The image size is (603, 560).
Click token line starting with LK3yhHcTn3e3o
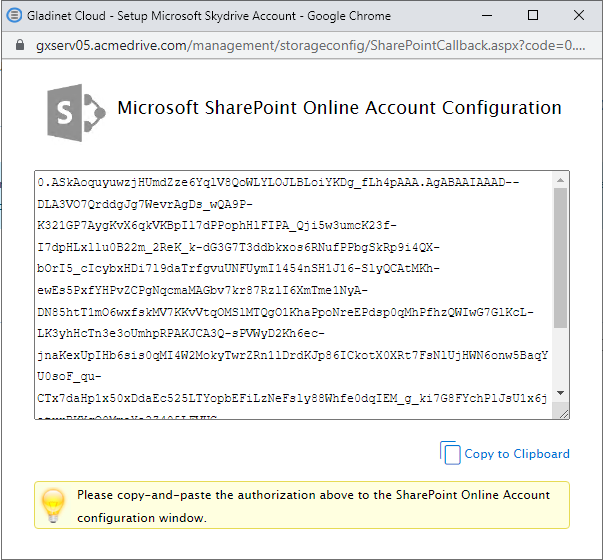181,333
